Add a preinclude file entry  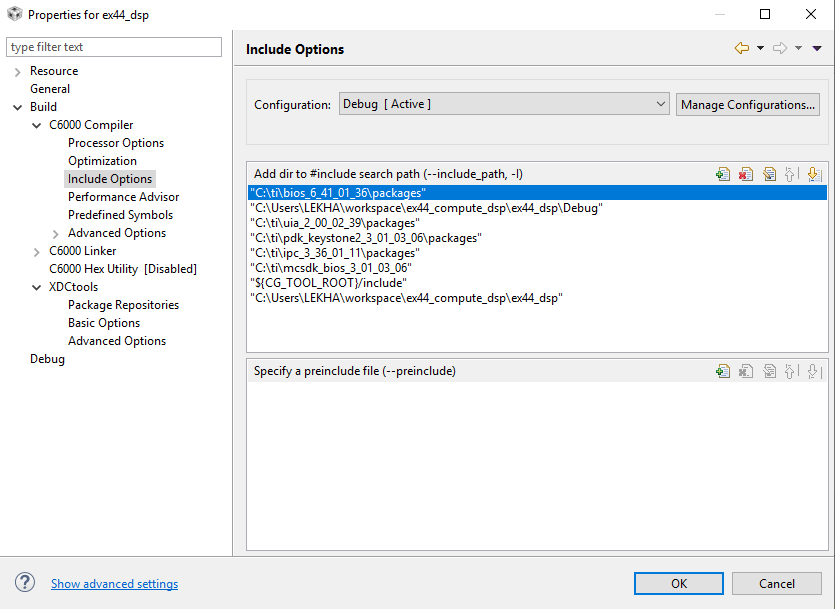click(723, 371)
